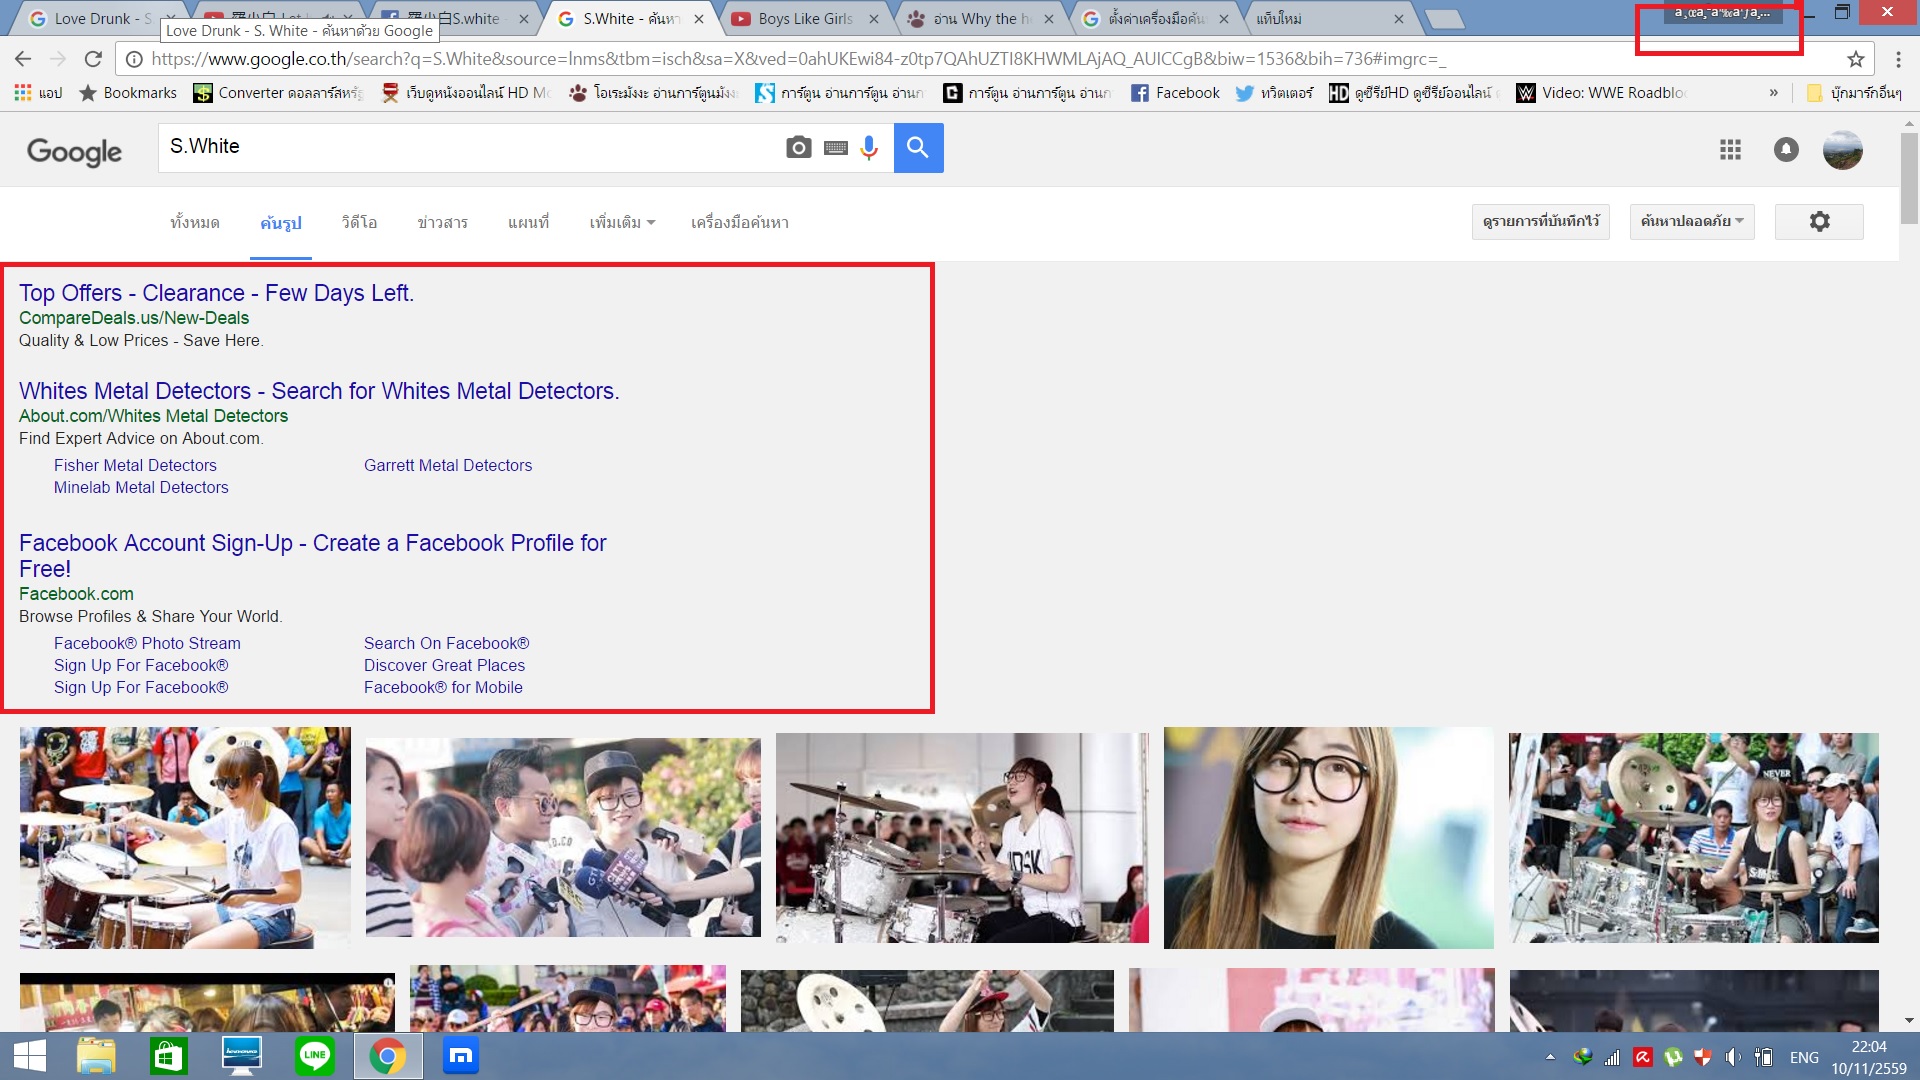This screenshot has height=1080, width=1920.
Task: Expand the More search categories dropdown
Action: 621,222
